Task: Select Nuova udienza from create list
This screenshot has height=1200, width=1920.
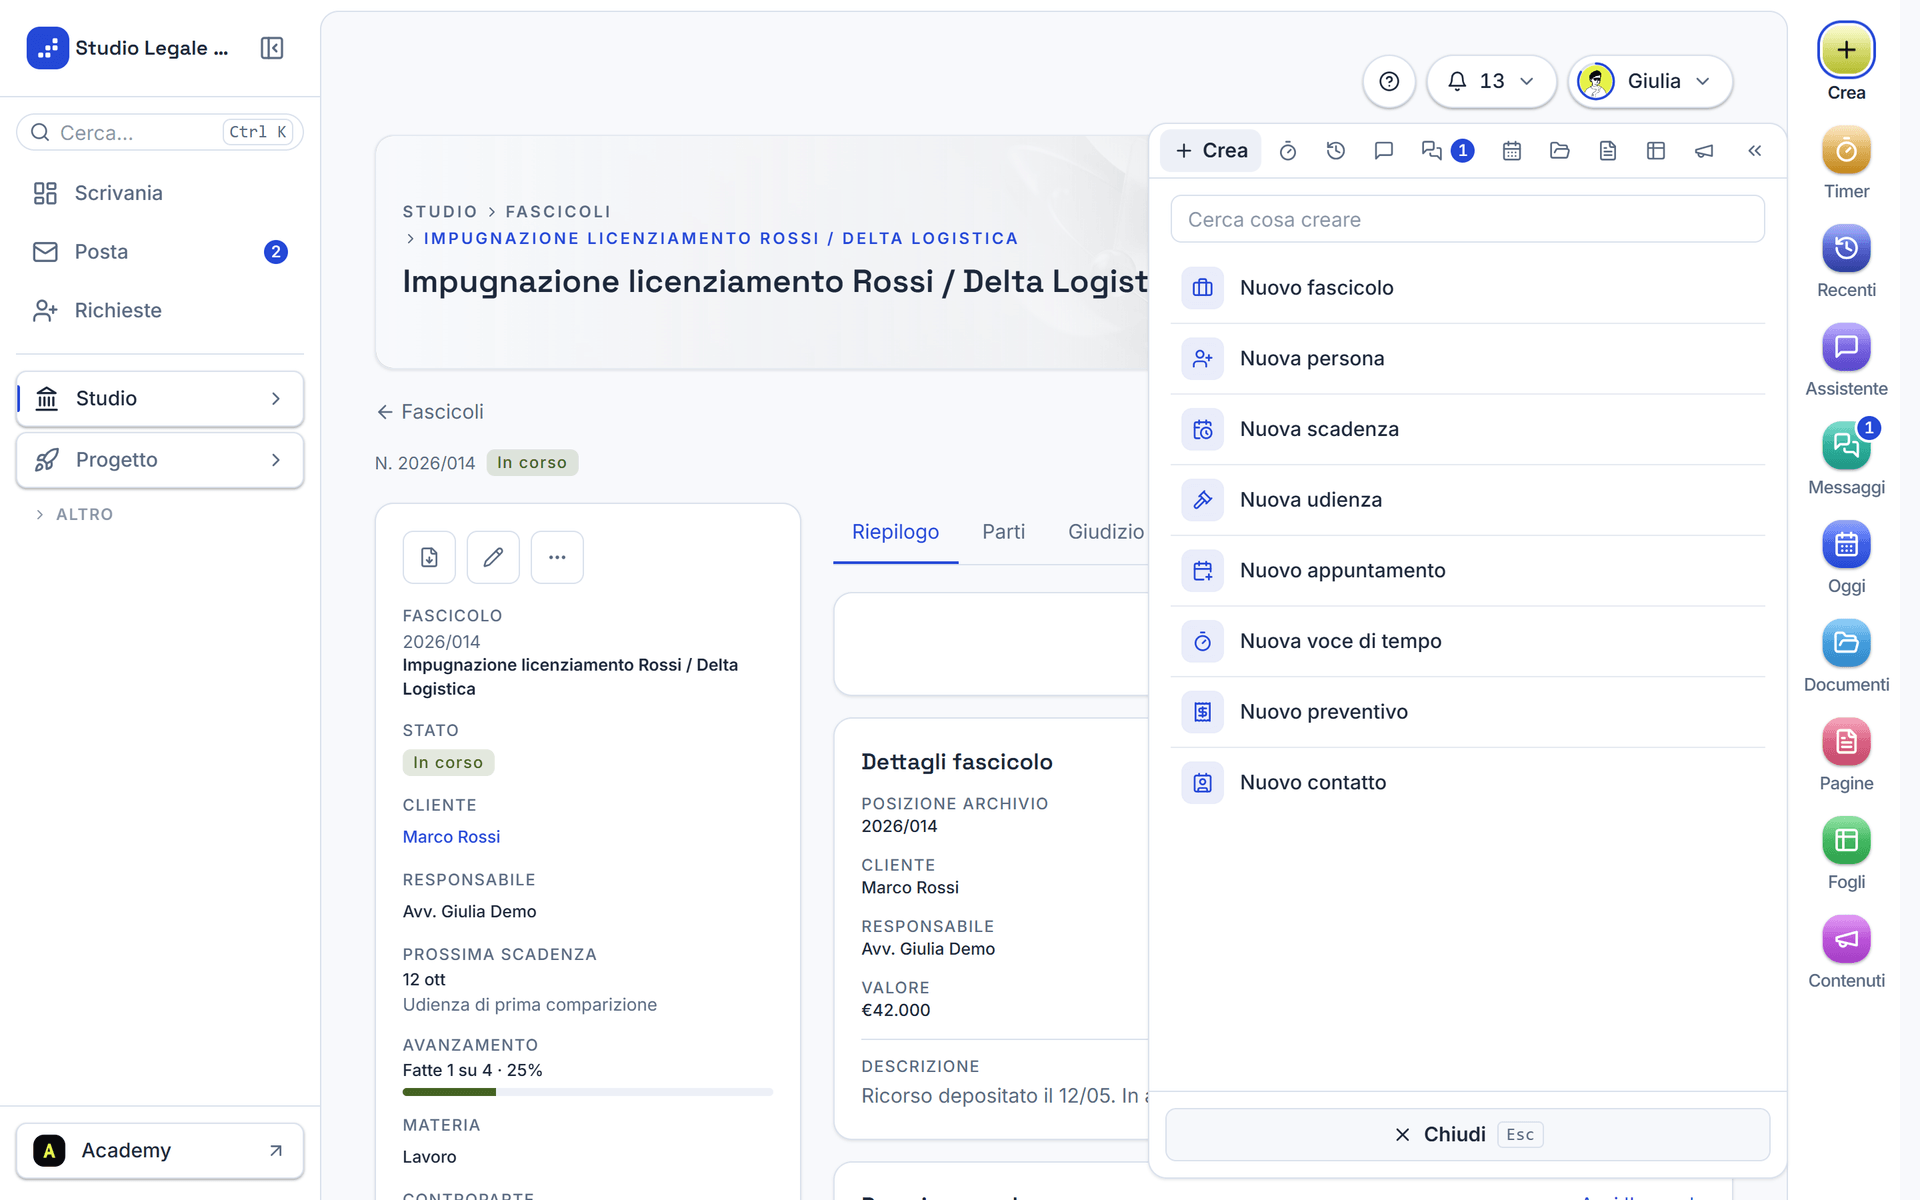Action: point(1467,500)
